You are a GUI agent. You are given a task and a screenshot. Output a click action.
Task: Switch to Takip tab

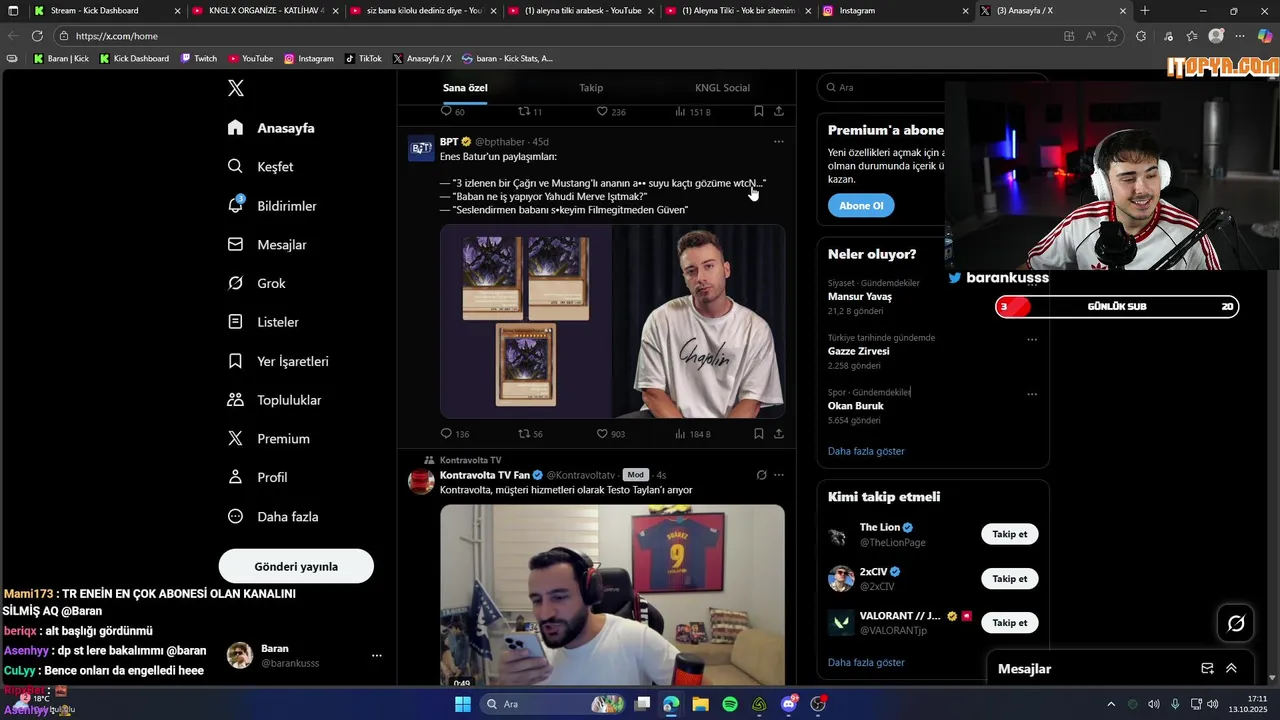[x=591, y=88]
